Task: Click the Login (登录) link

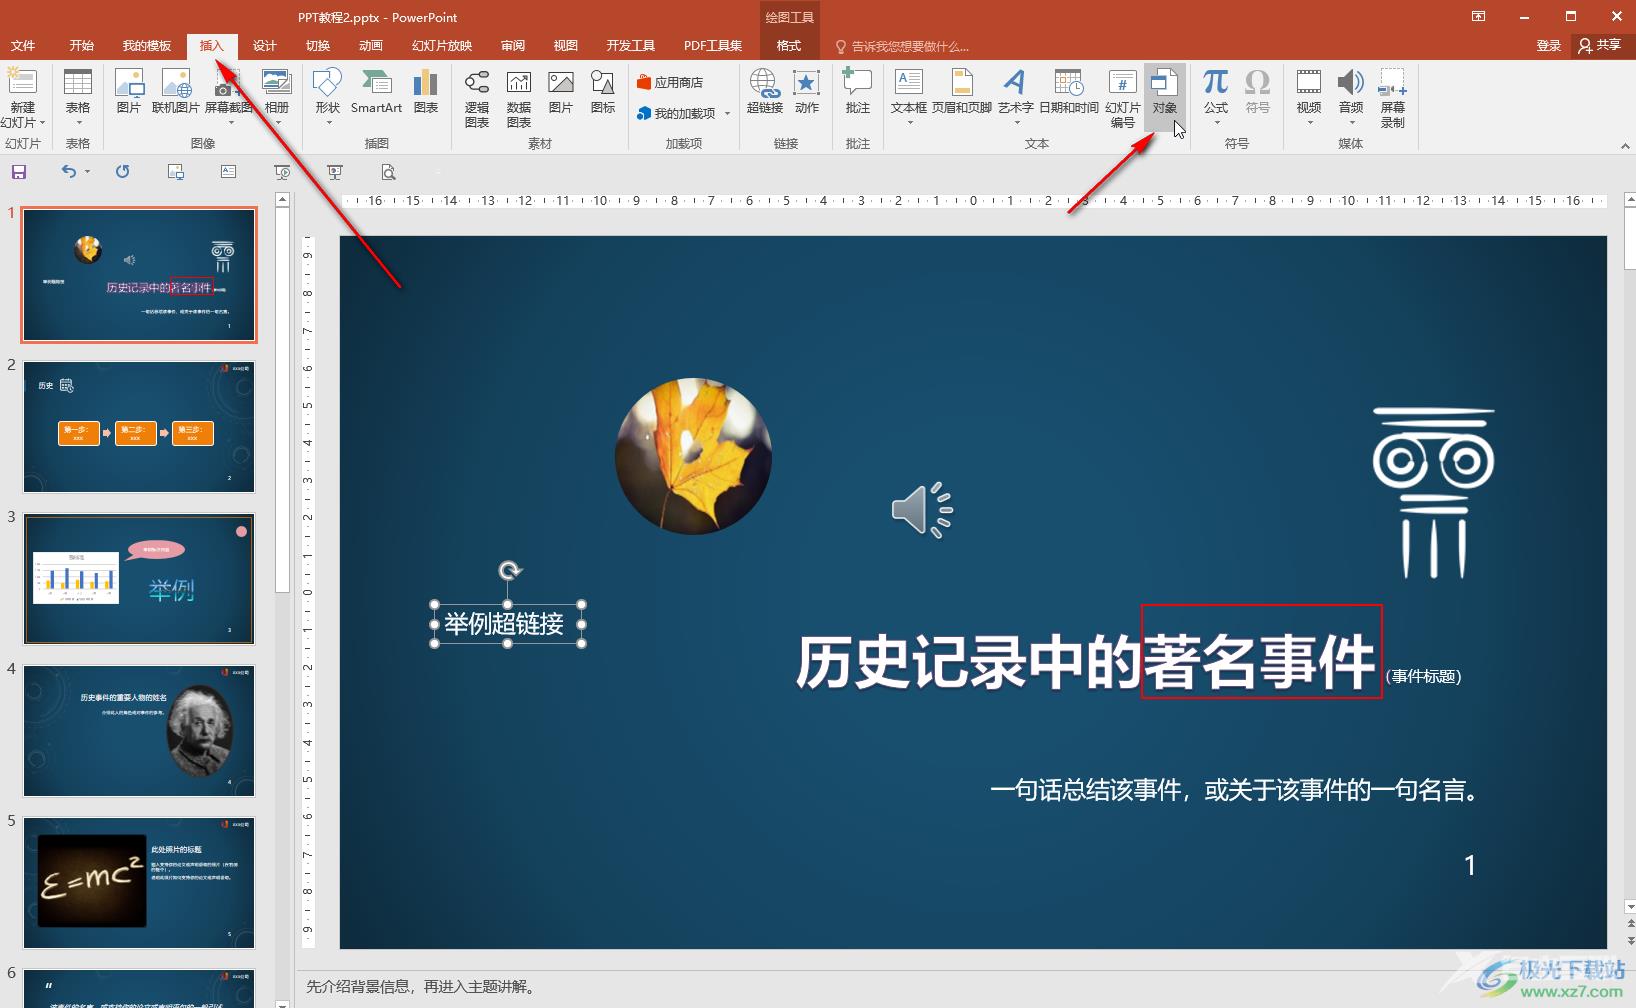Action: pos(1548,46)
